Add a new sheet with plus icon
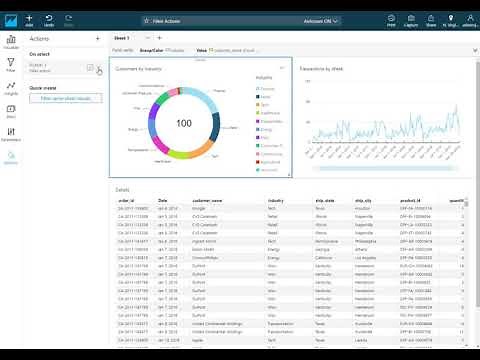 pyautogui.click(x=159, y=38)
